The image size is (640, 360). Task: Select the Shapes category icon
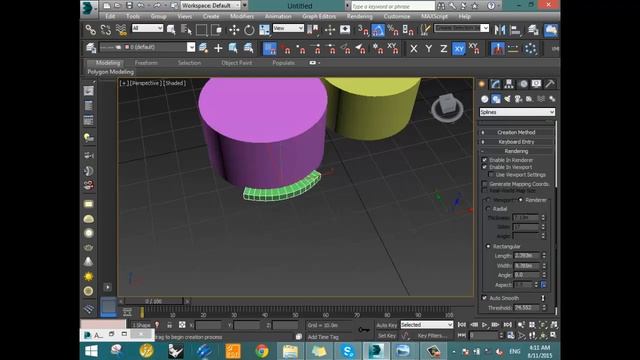coord(496,99)
